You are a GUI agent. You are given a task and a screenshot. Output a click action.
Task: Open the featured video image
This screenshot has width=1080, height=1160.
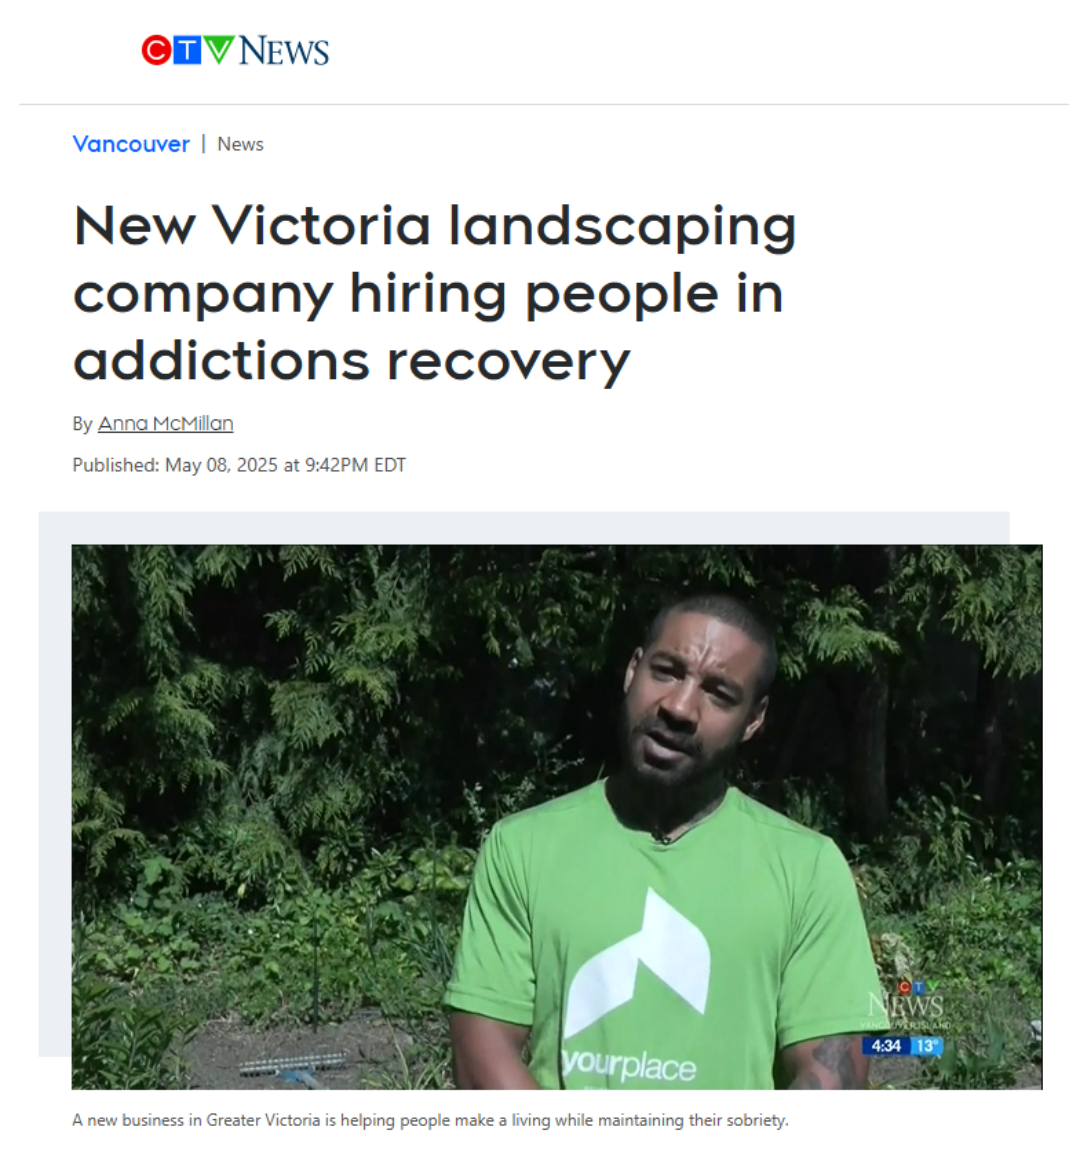(x=556, y=817)
